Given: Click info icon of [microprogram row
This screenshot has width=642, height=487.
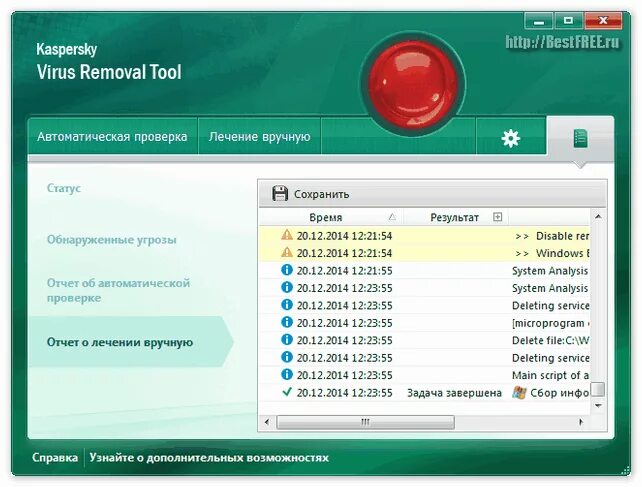Looking at the screenshot, I should click(x=287, y=322).
